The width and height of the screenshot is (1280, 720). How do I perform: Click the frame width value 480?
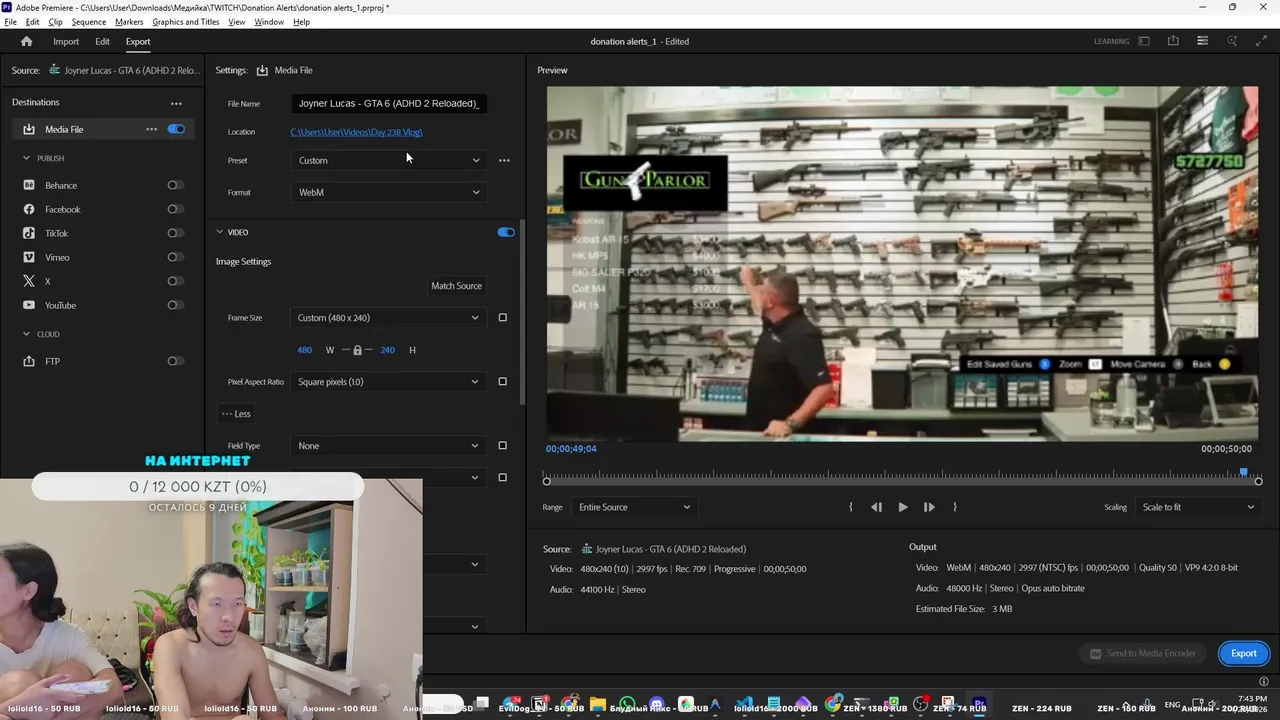tap(305, 350)
